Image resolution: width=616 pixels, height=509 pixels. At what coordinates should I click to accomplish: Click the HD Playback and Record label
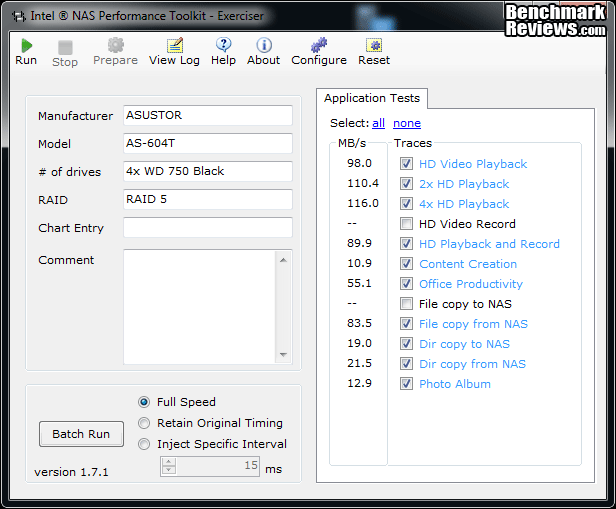point(489,244)
